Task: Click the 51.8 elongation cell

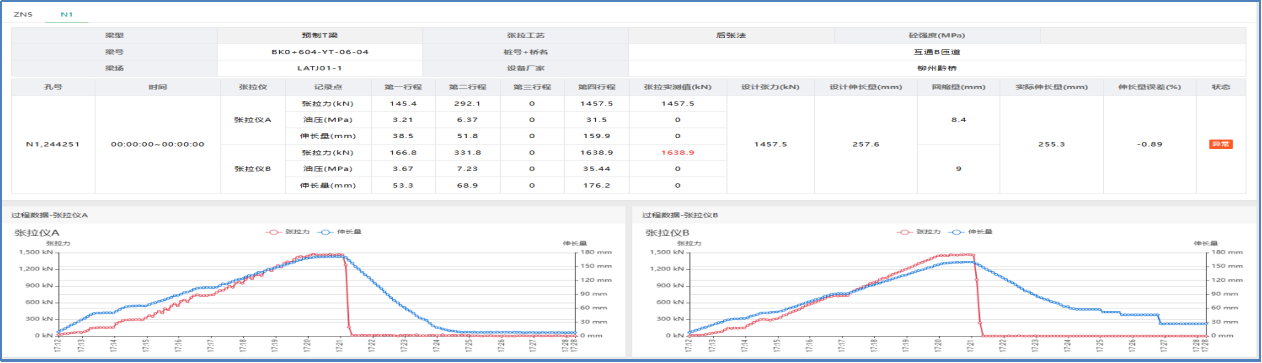Action: [x=468, y=136]
